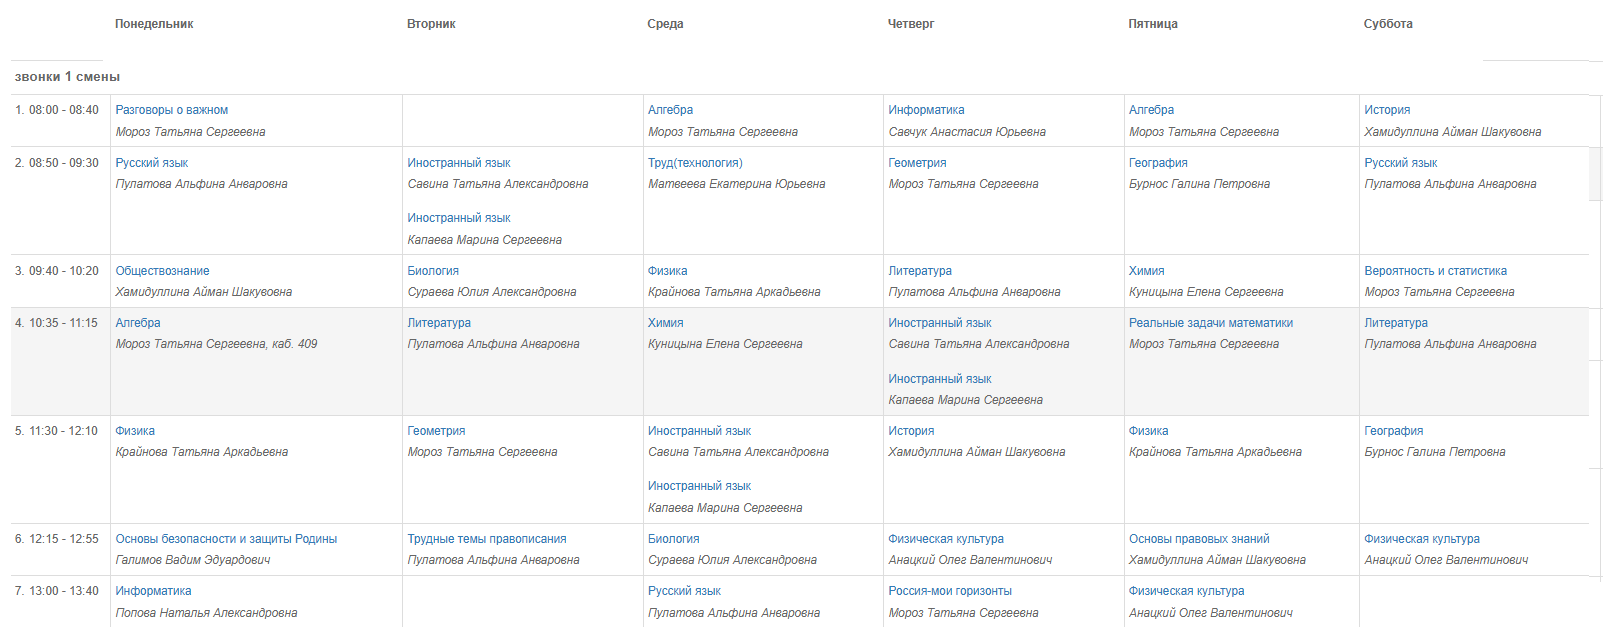Image resolution: width=1603 pixels, height=643 pixels.
Task: Click Основы безопасности и защиты Родины
Action: coord(226,539)
